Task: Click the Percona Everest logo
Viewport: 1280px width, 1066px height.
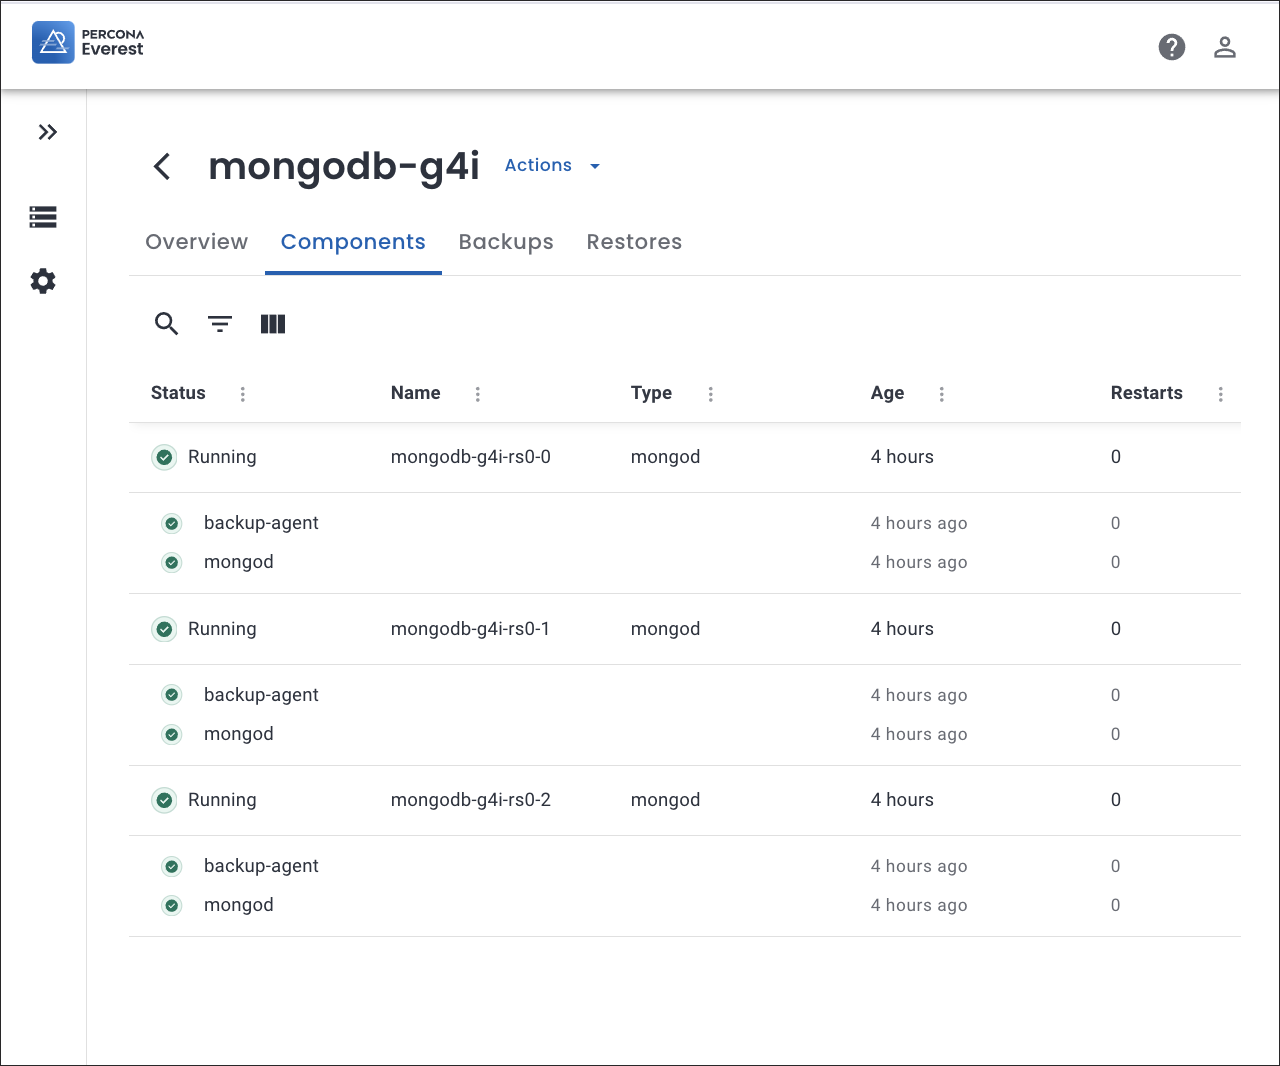Action: tap(88, 43)
